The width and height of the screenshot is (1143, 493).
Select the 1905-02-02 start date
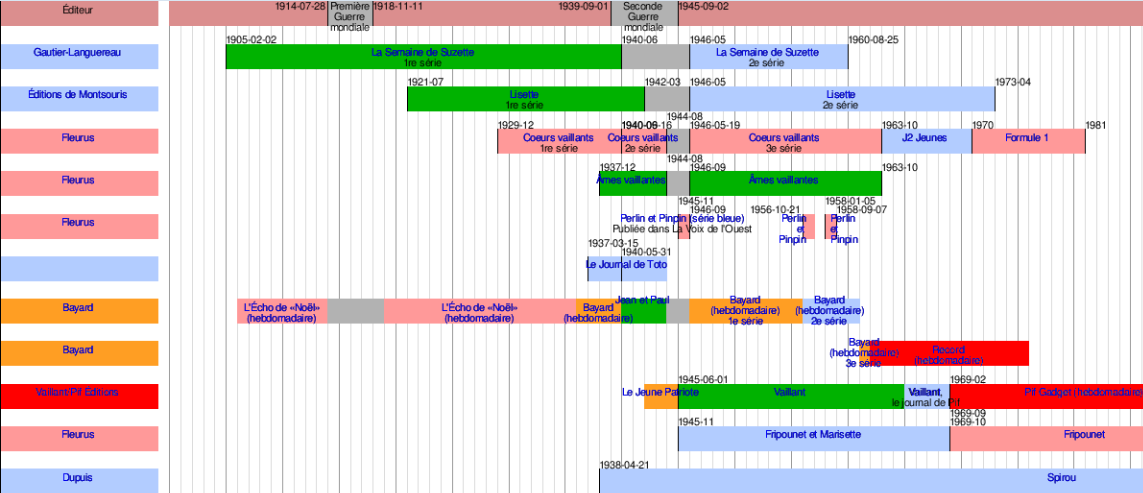[x=251, y=39]
